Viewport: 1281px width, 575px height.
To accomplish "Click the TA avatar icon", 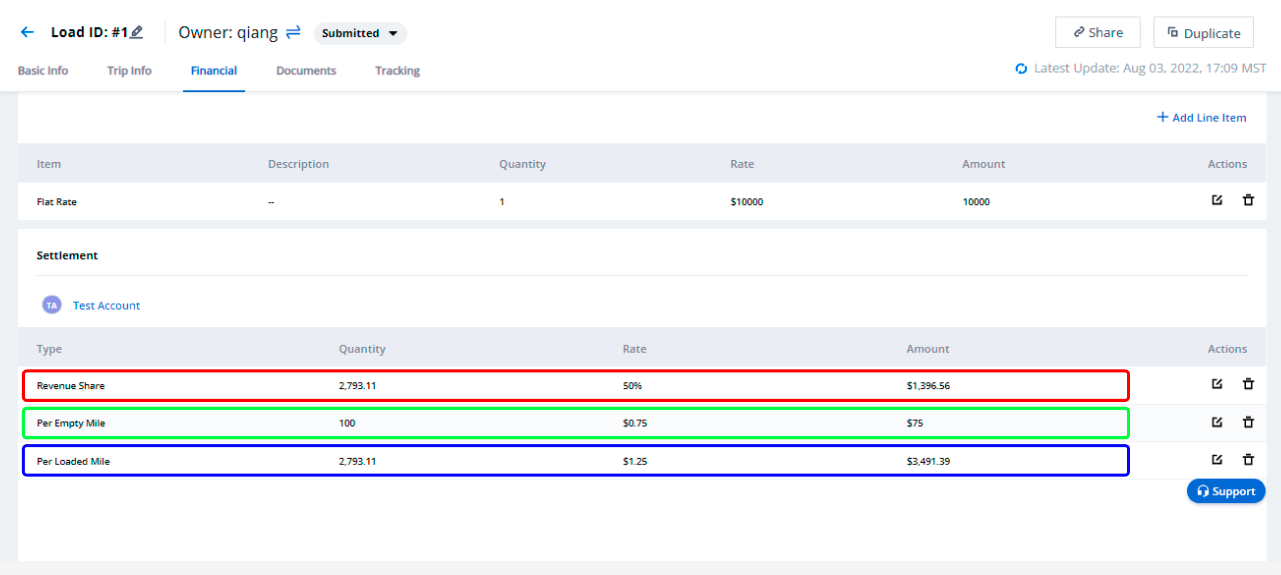I will click(x=51, y=305).
